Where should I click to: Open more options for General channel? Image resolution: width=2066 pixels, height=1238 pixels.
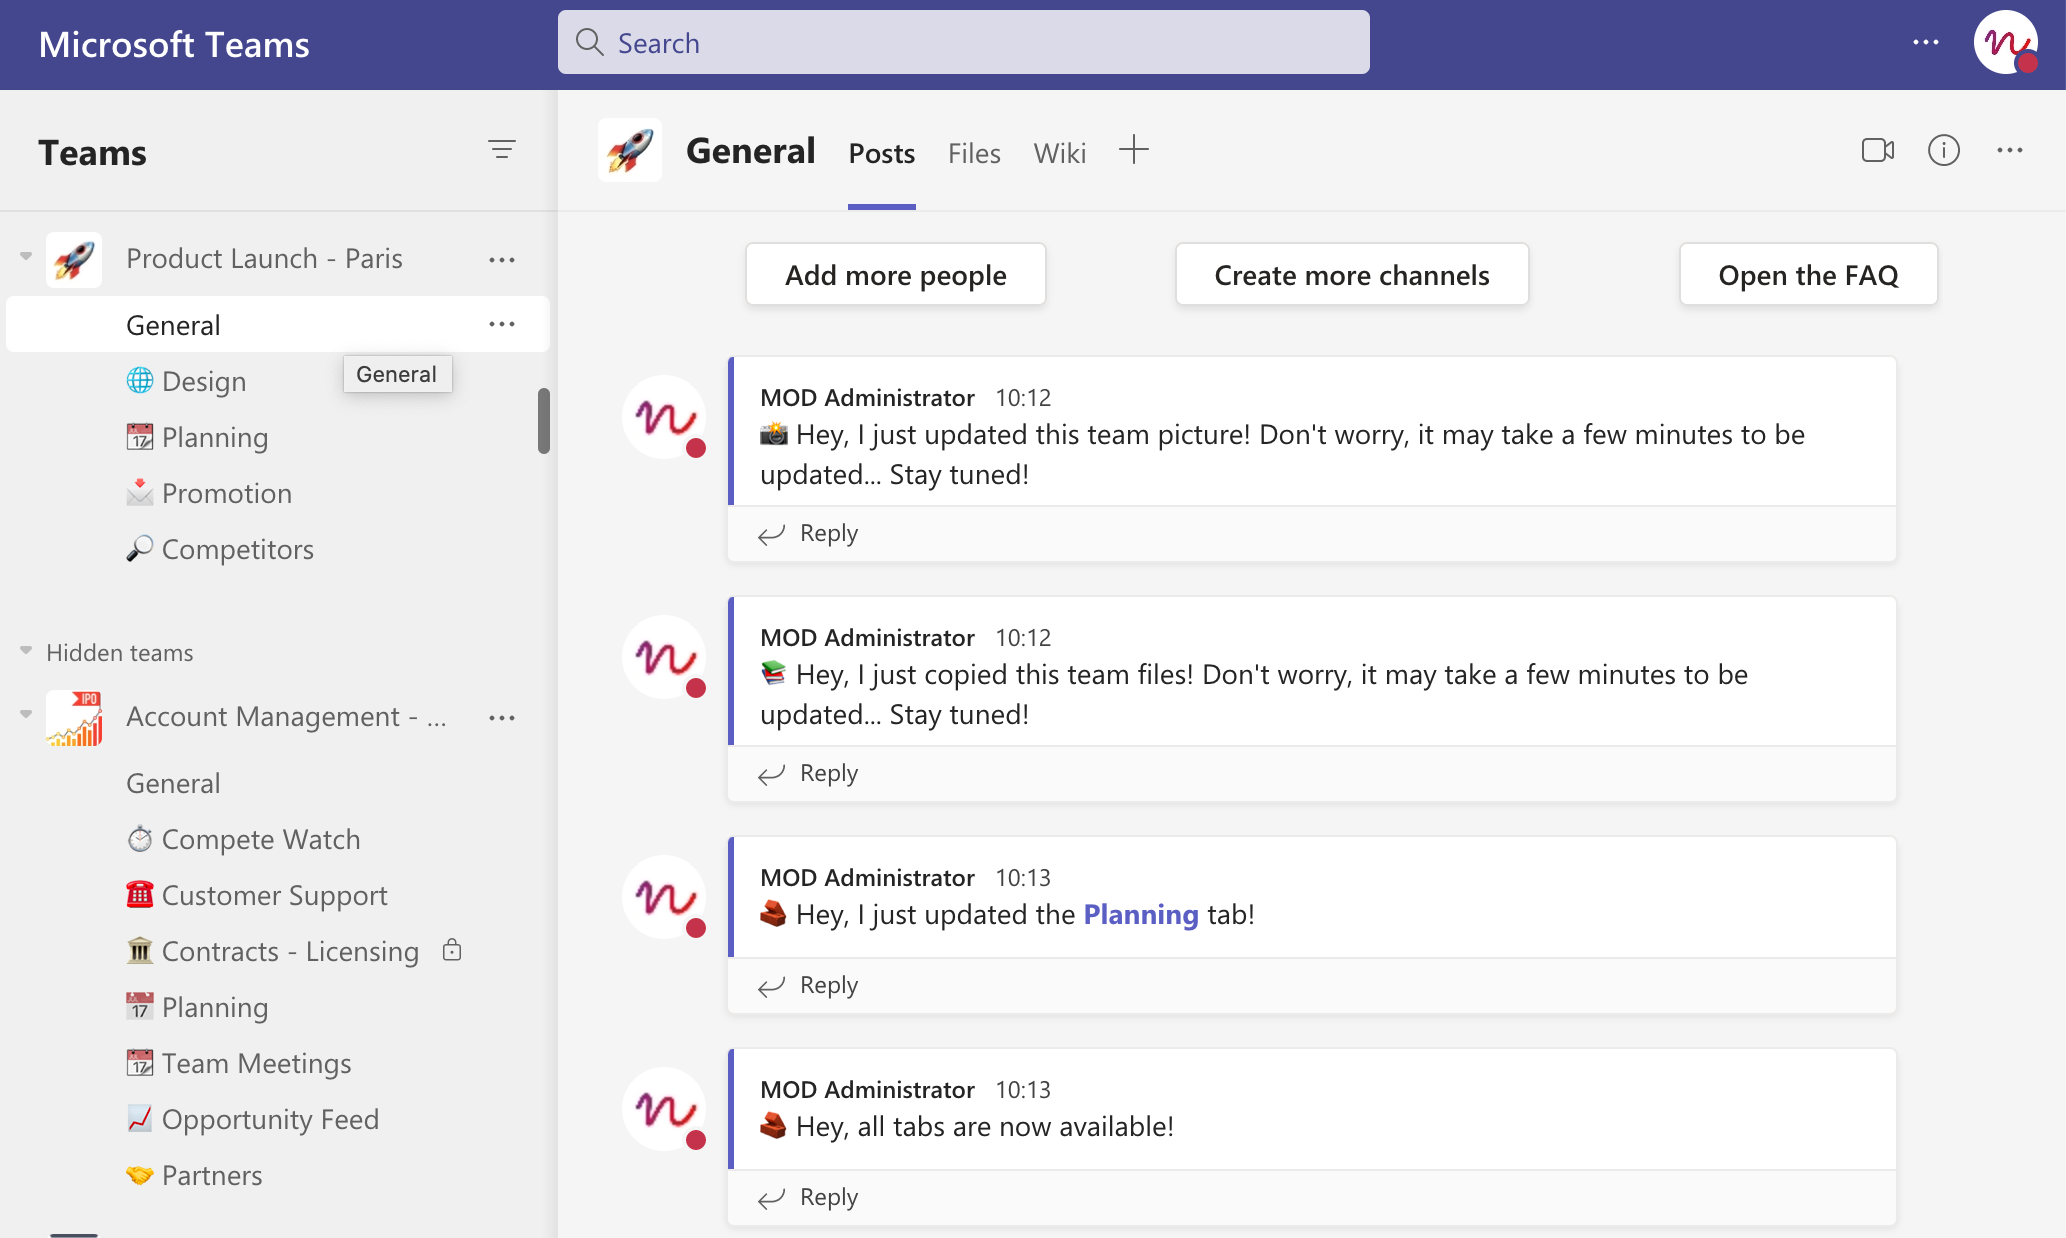point(501,324)
